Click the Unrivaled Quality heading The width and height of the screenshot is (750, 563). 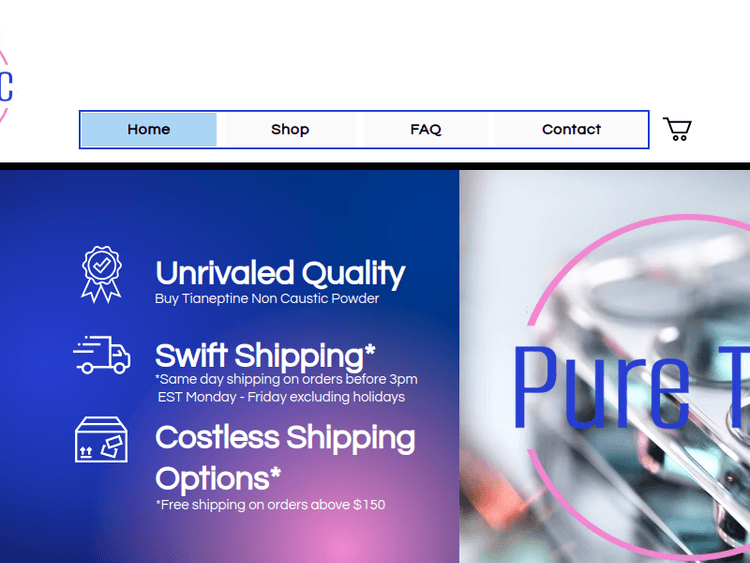(x=280, y=274)
